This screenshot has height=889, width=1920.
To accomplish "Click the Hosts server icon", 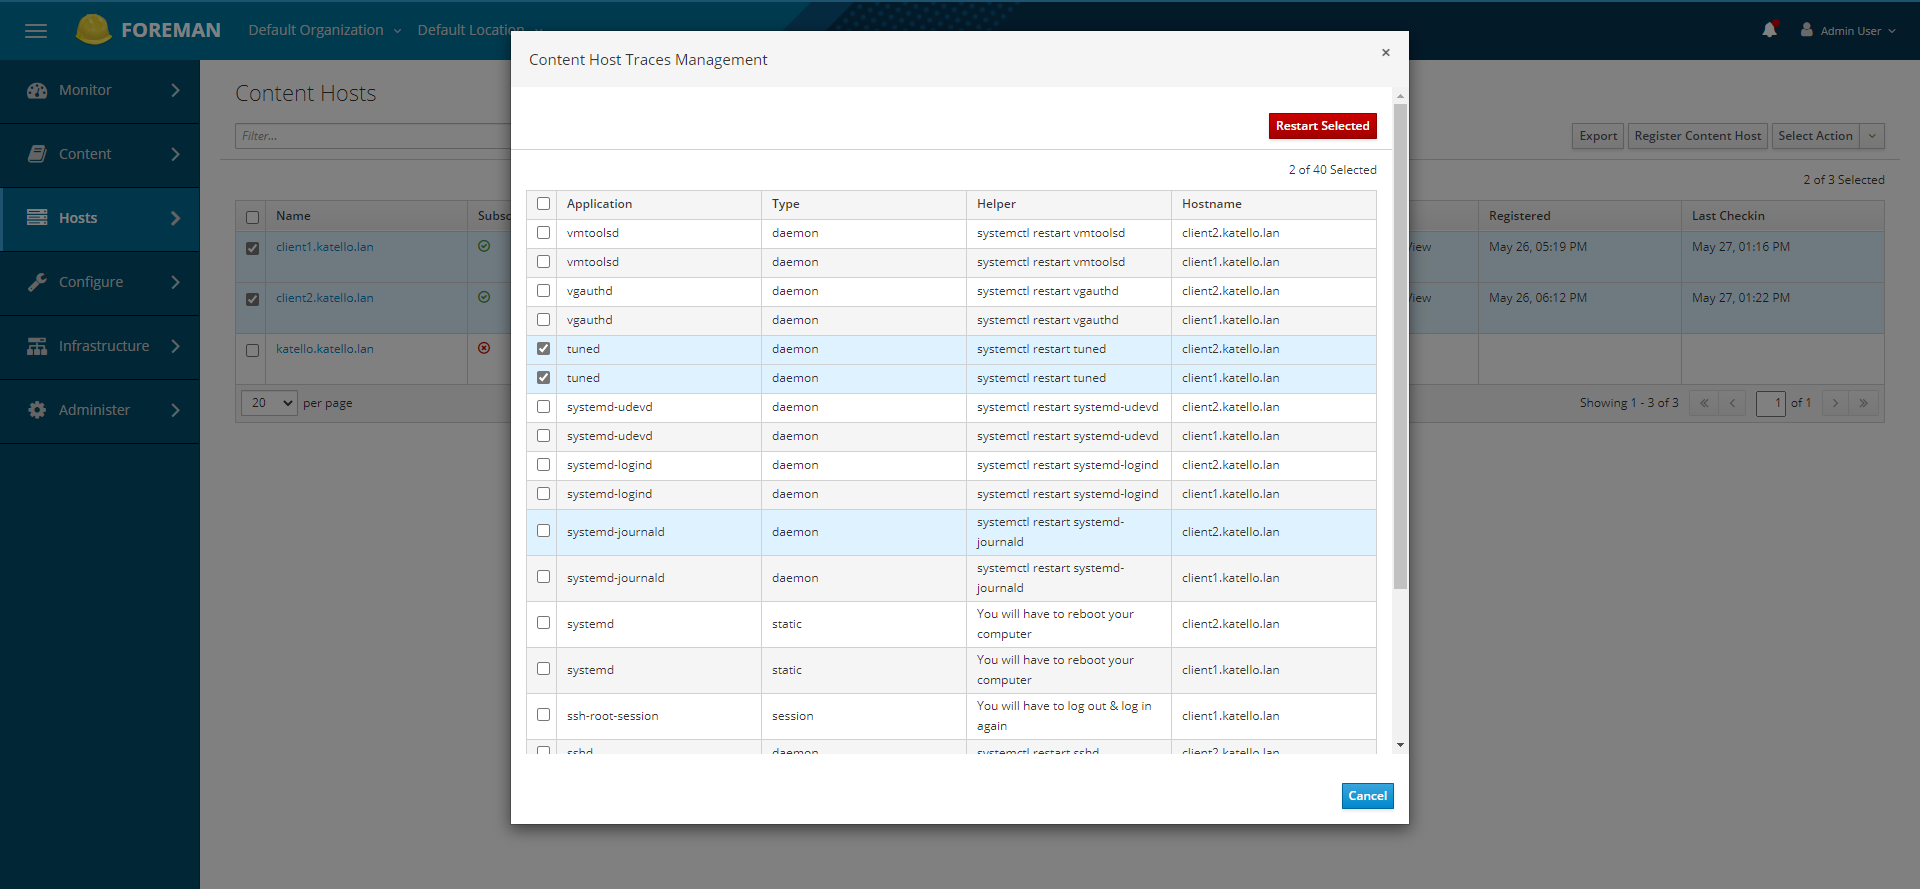I will point(37,218).
